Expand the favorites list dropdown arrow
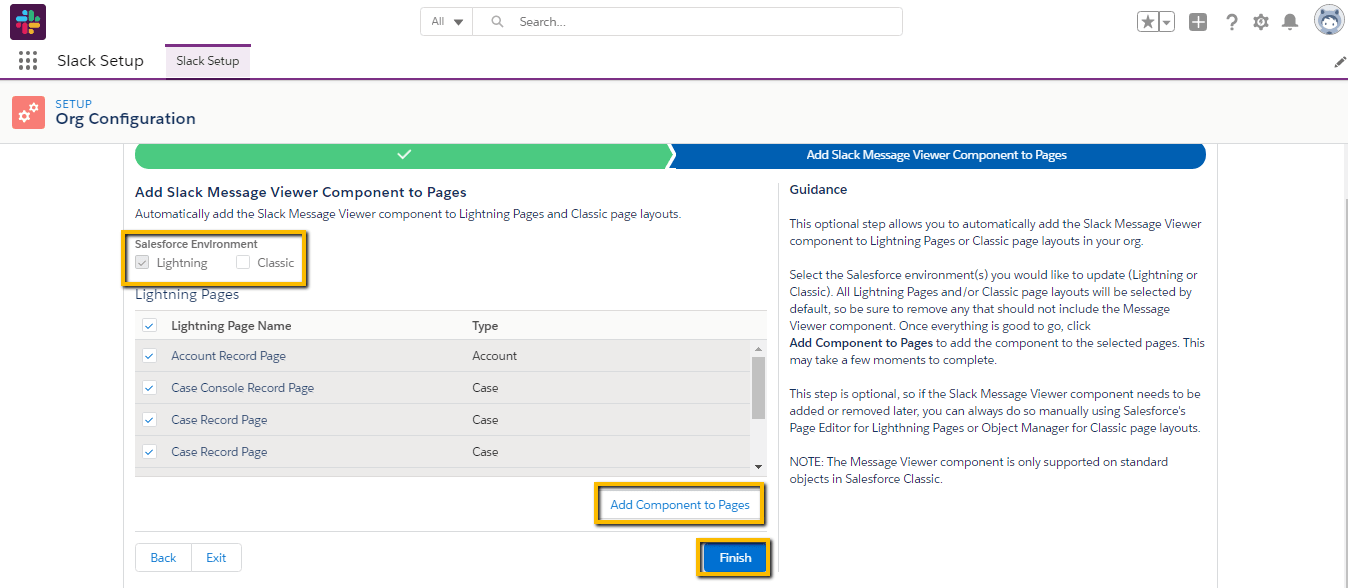Image resolution: width=1348 pixels, height=588 pixels. coord(1167,22)
